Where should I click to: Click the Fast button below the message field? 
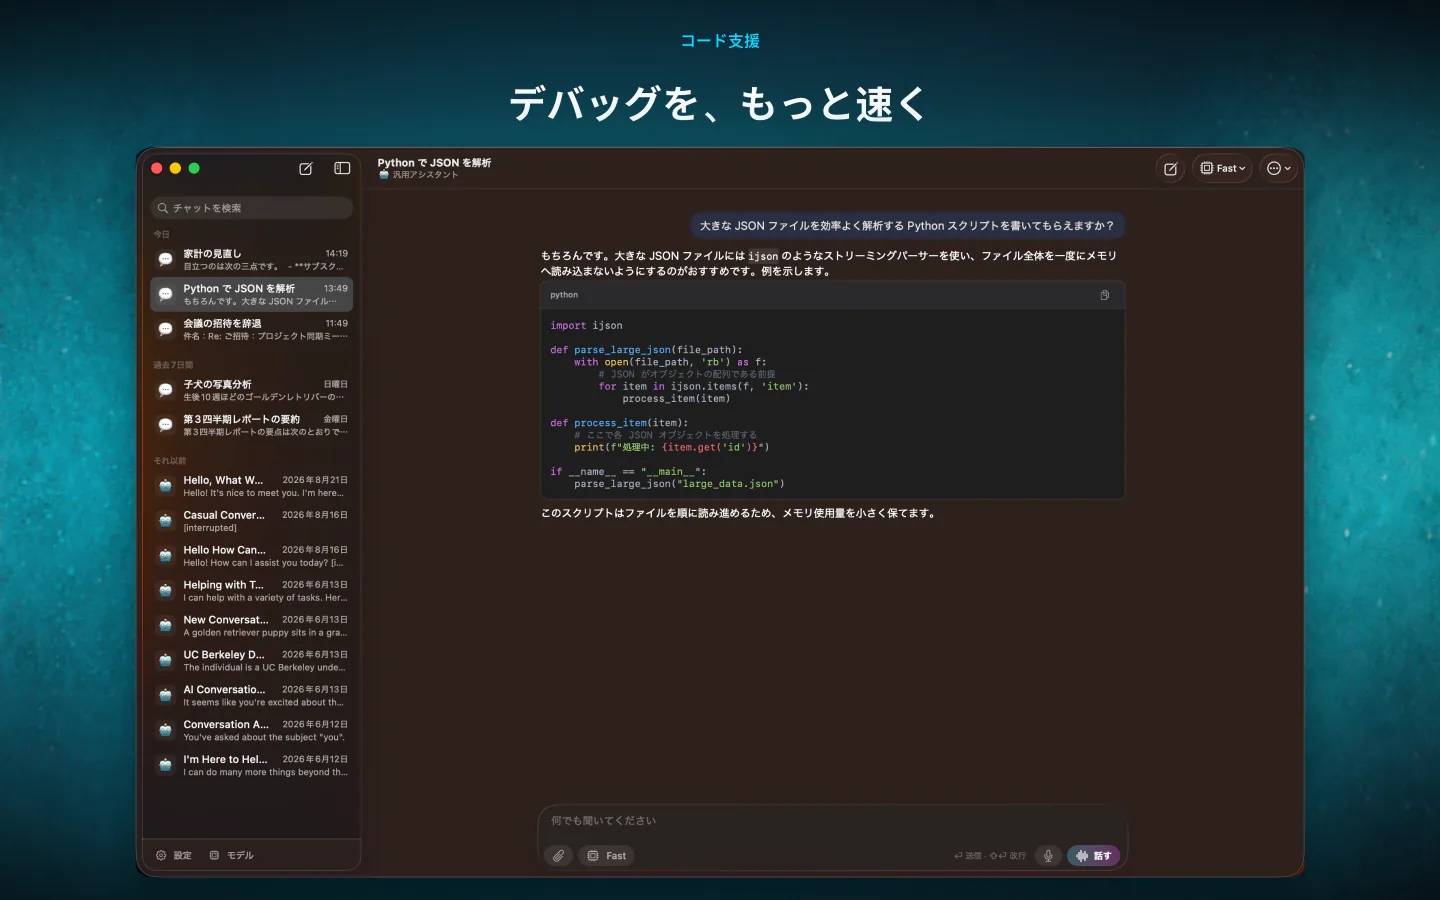pyautogui.click(x=607, y=856)
